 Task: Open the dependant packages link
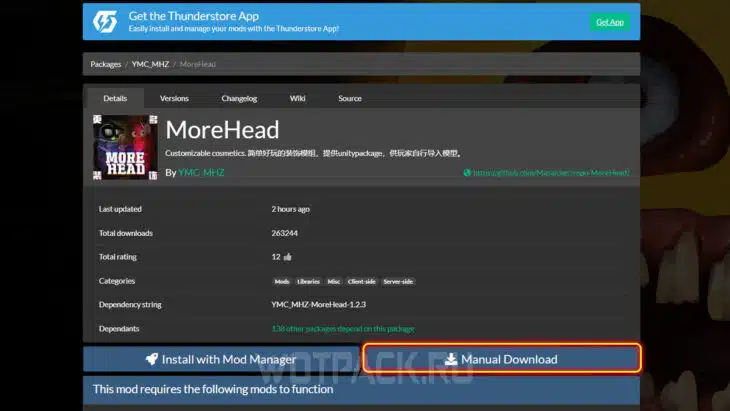[x=343, y=329]
